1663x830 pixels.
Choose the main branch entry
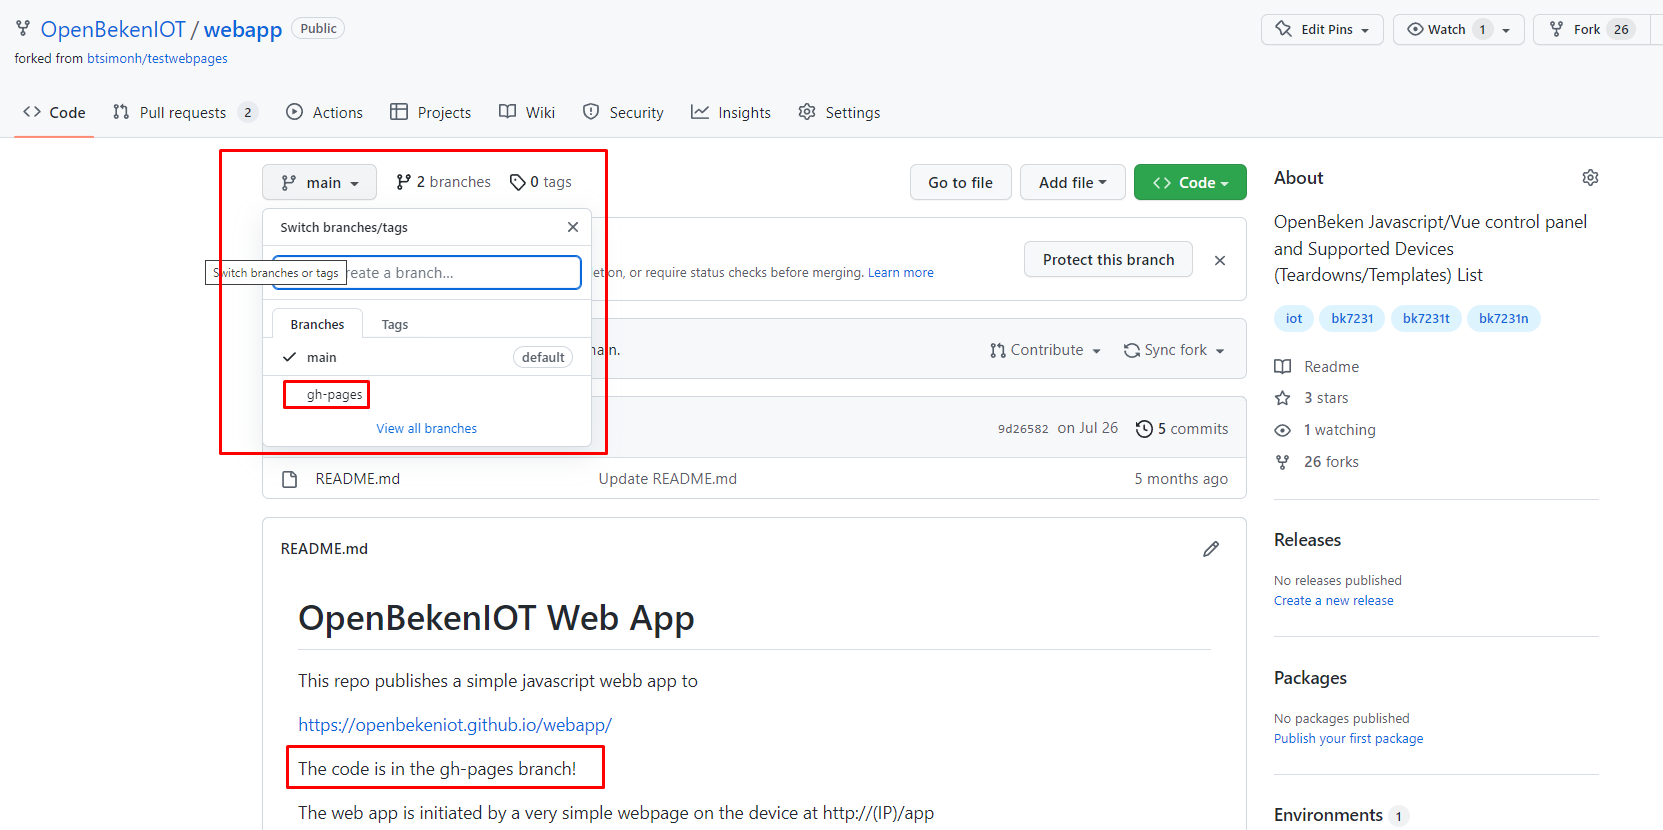click(427, 357)
